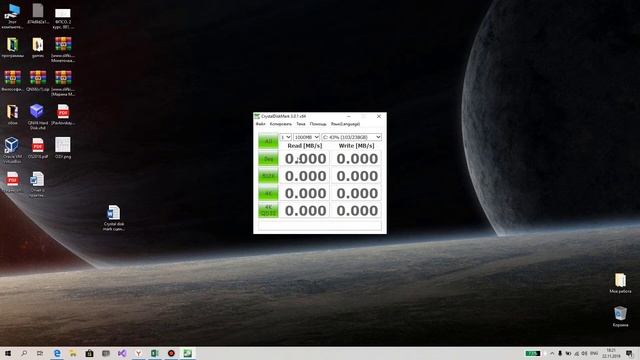Click the empty comment field in CrystalDiskMark
Viewport: 640px width, 360px height.
(320, 225)
